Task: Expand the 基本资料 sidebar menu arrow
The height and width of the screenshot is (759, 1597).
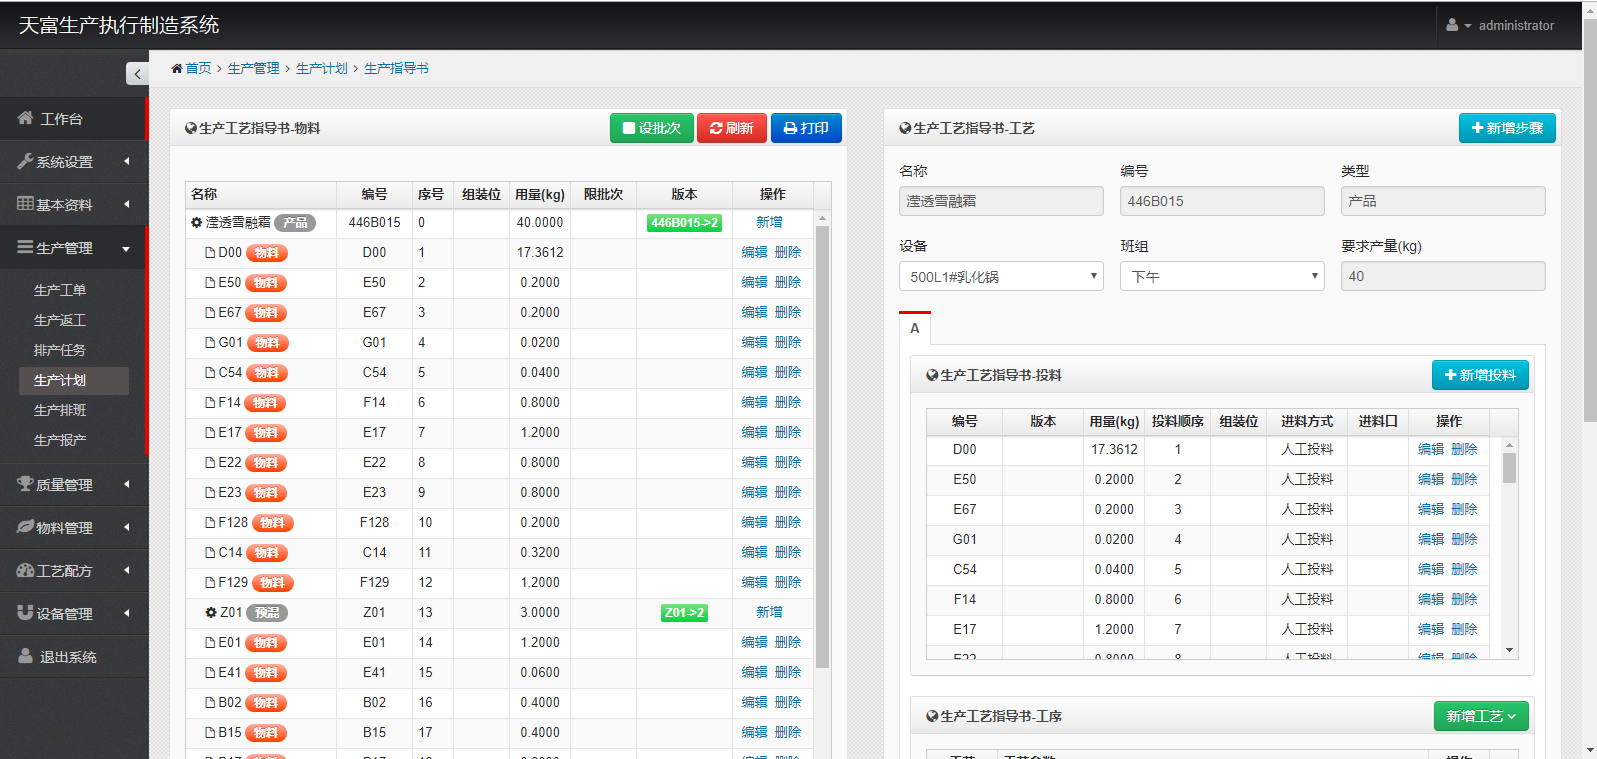Action: pos(126,204)
